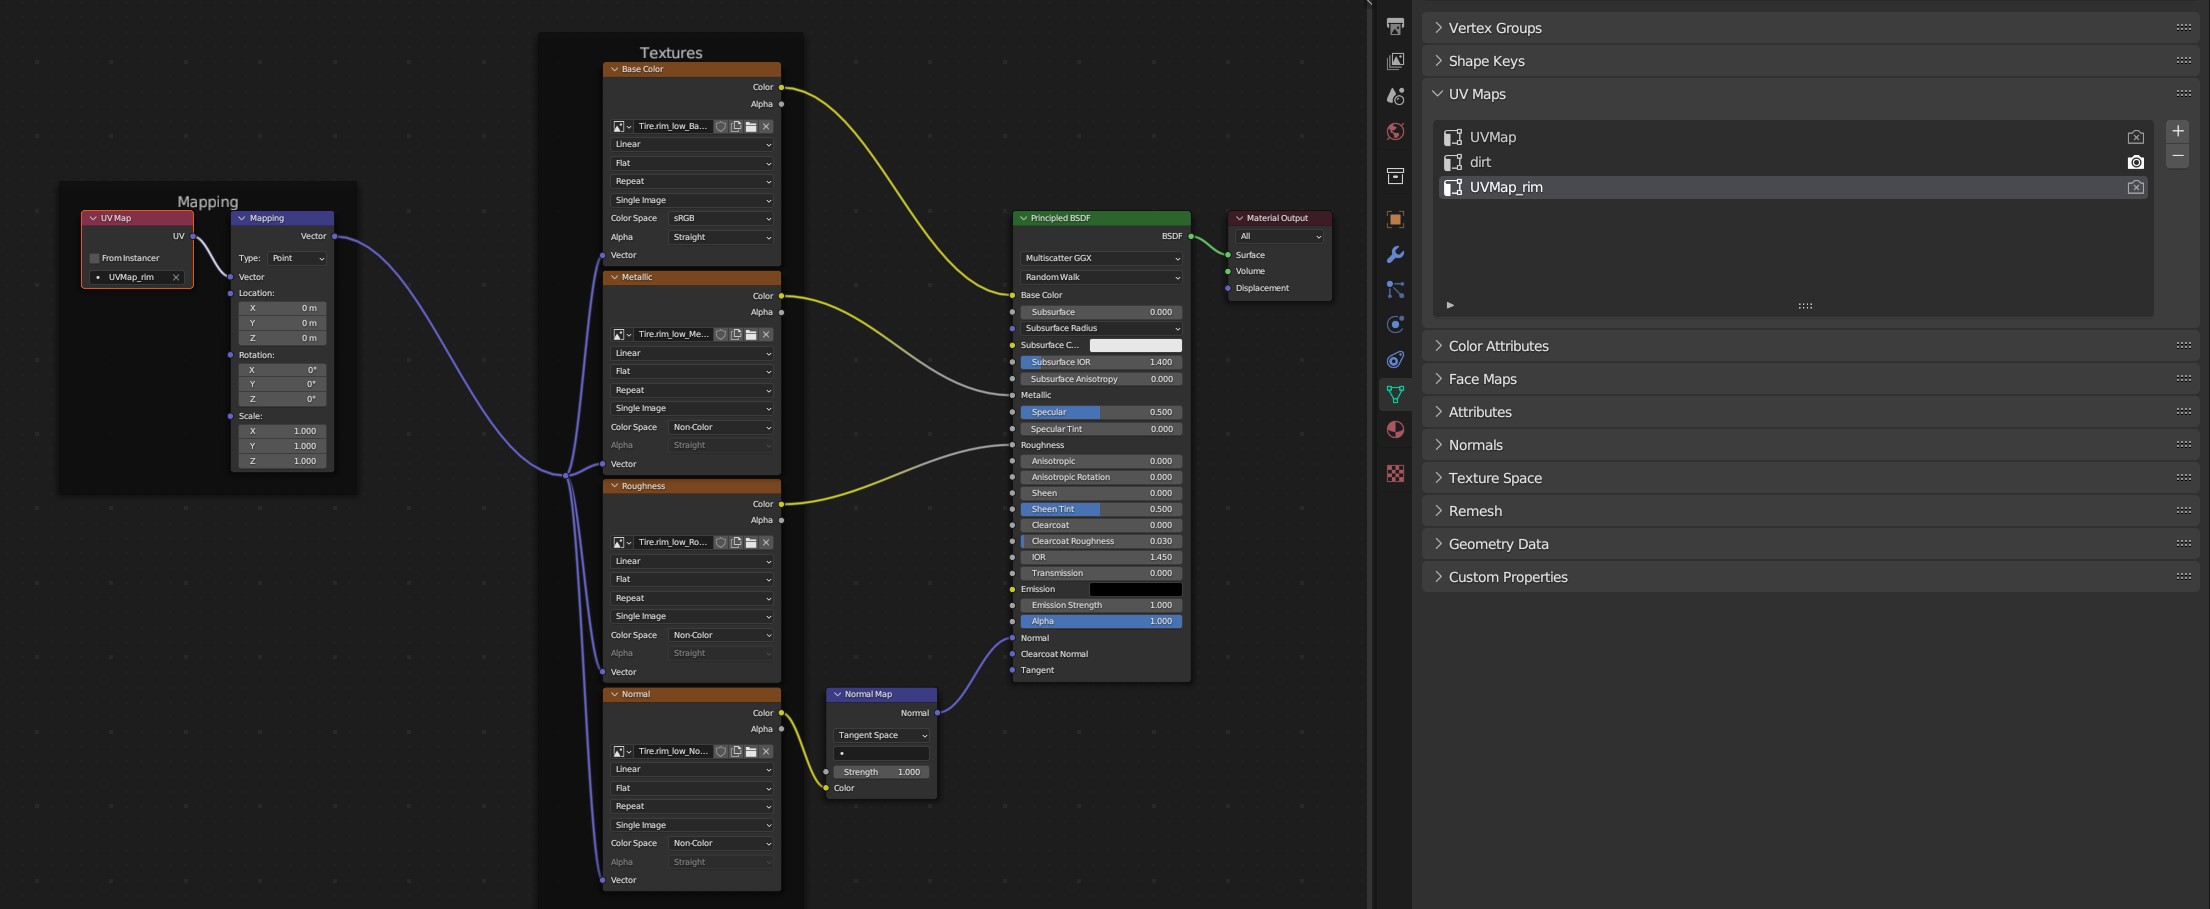
Task: Click the Subsurface Color white swatch
Action: [x=1135, y=345]
